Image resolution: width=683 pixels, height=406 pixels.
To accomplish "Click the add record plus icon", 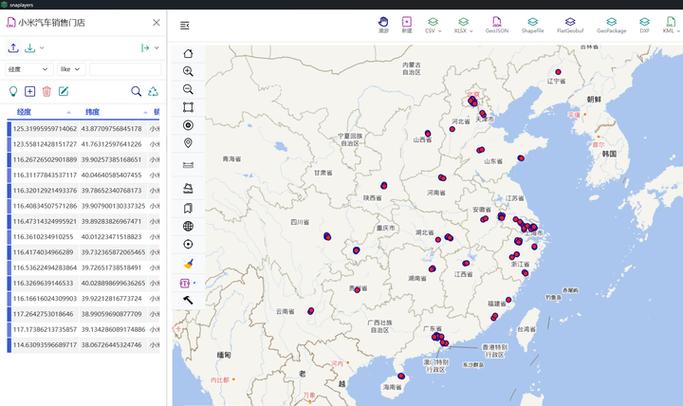I will tap(30, 91).
